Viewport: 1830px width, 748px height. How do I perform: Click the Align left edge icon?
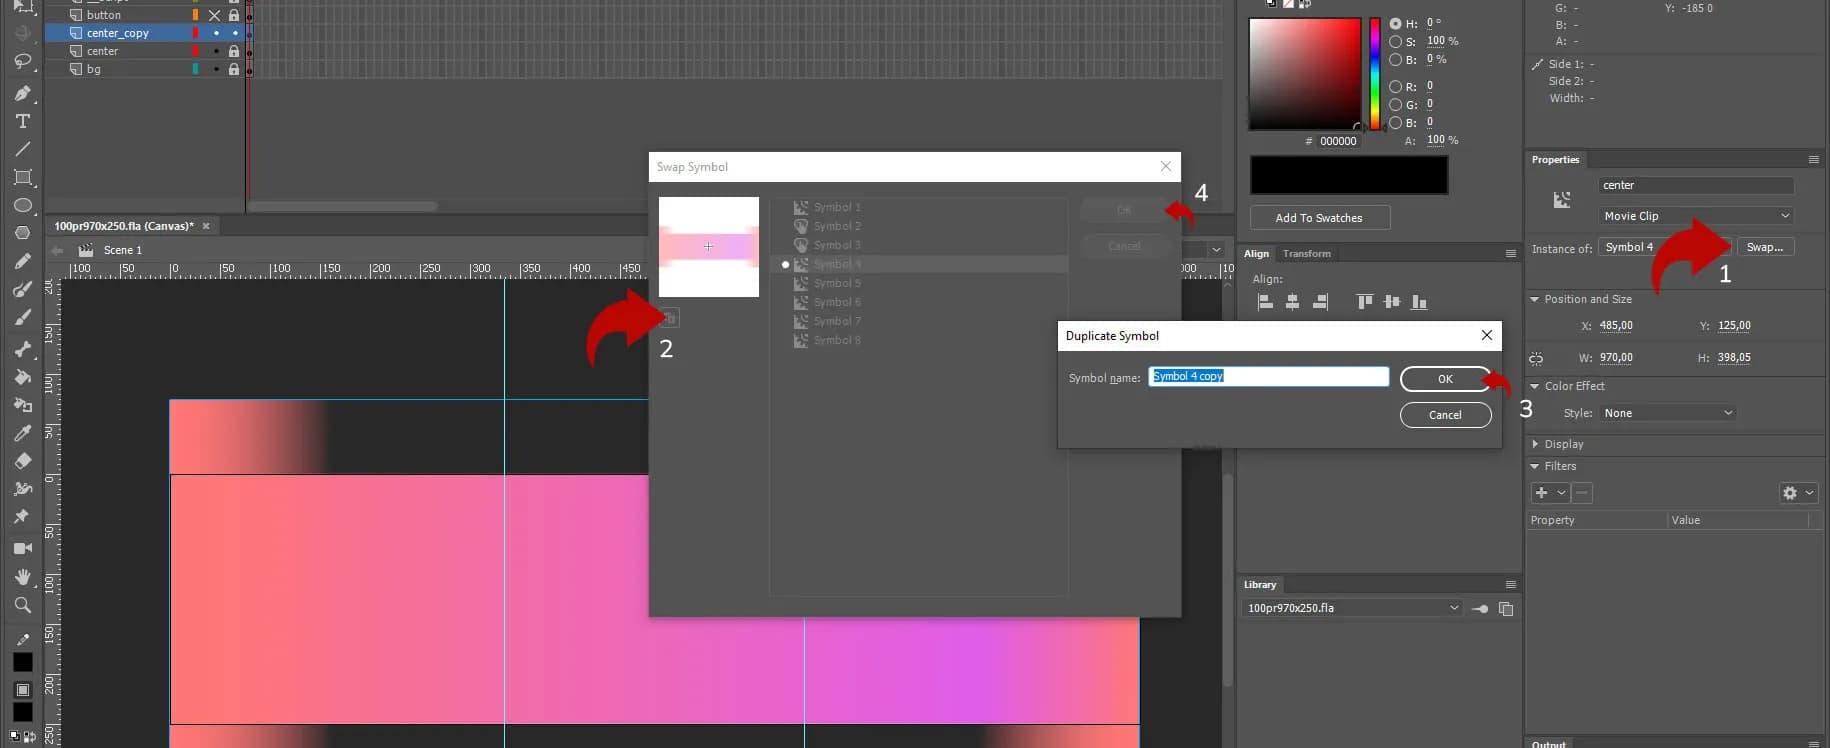click(x=1265, y=302)
